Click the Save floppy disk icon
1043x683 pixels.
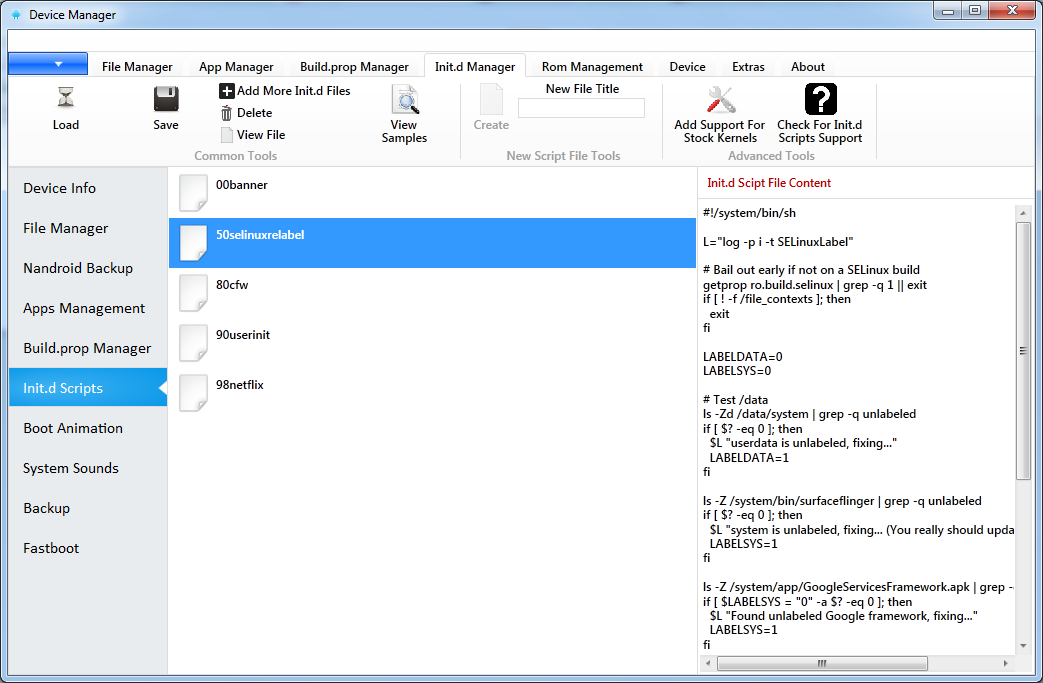point(166,99)
